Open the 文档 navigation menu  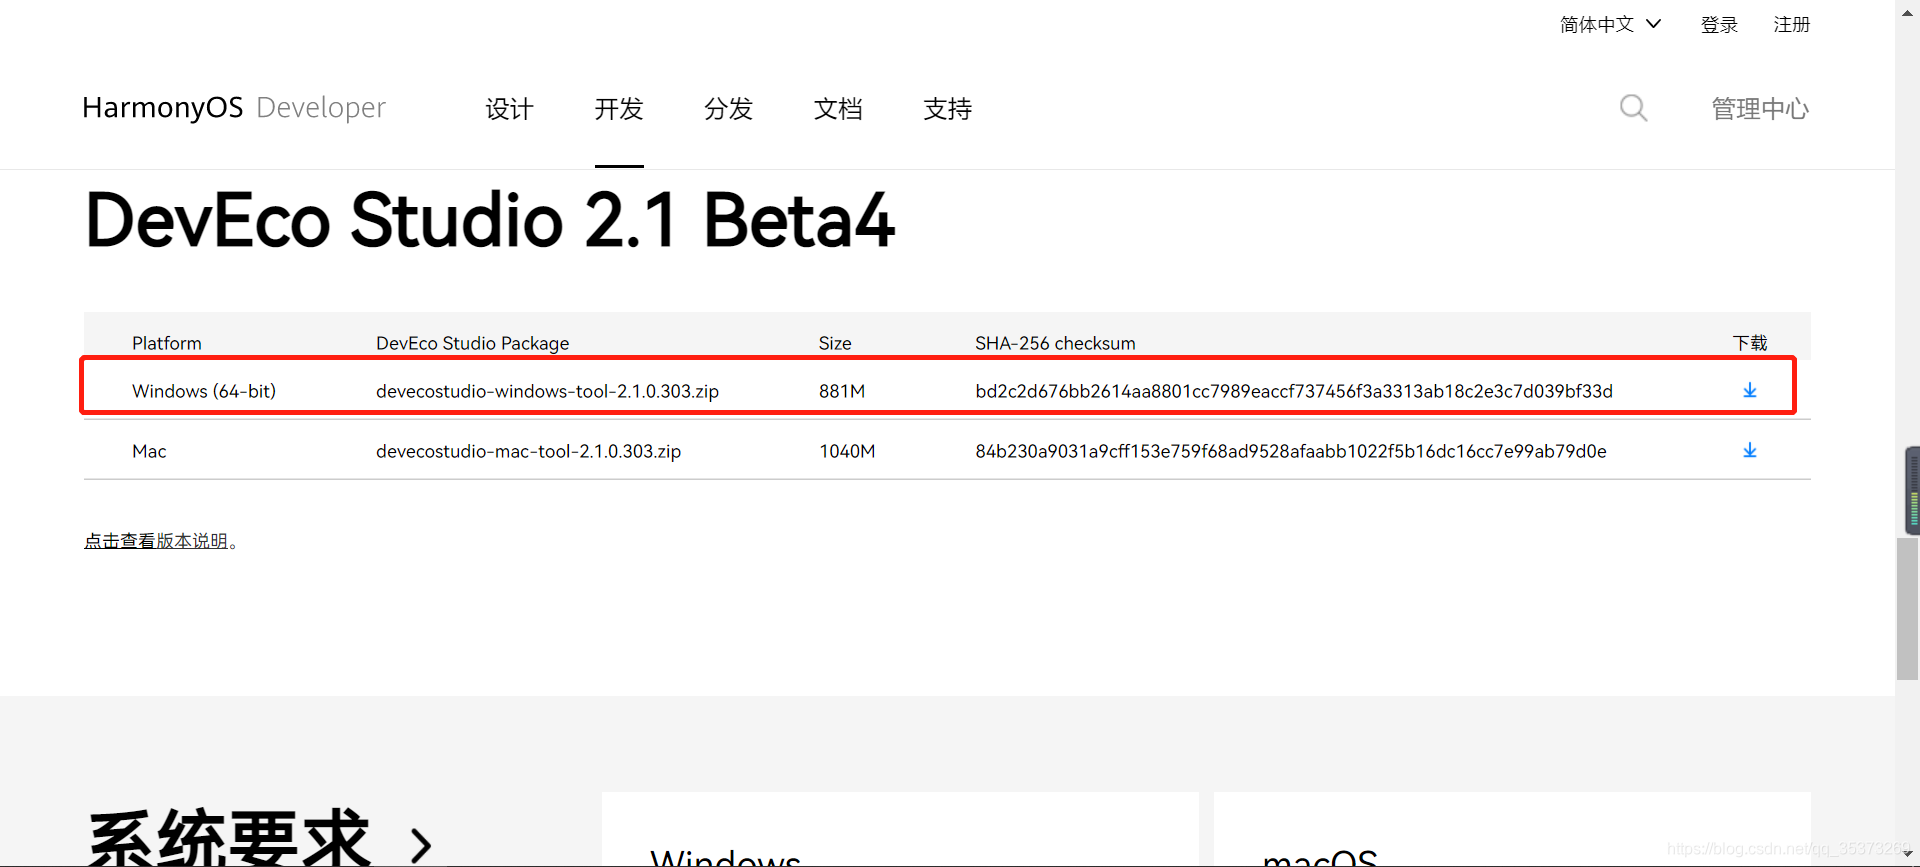pos(838,109)
